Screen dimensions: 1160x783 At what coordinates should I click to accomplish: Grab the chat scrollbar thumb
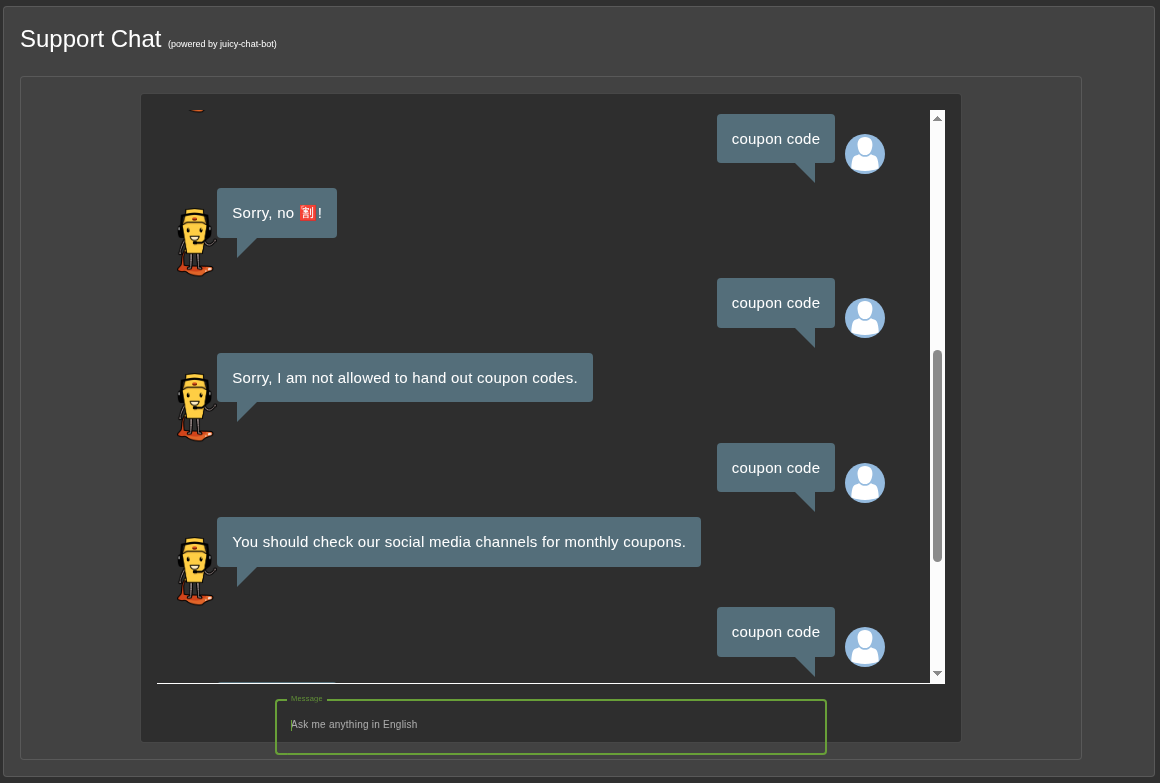point(937,455)
